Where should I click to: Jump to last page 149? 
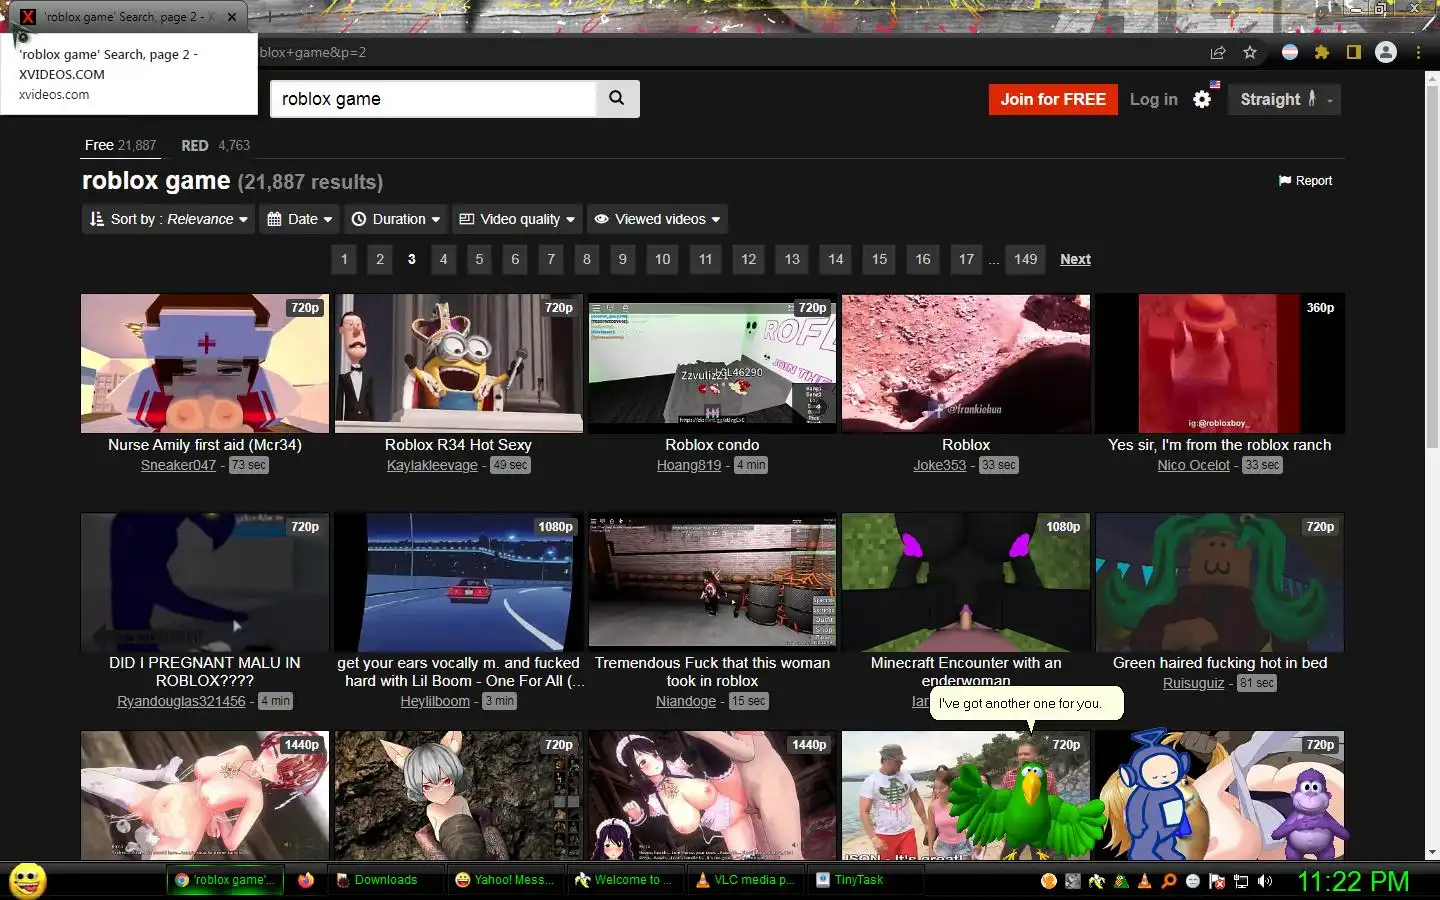[x=1026, y=259]
